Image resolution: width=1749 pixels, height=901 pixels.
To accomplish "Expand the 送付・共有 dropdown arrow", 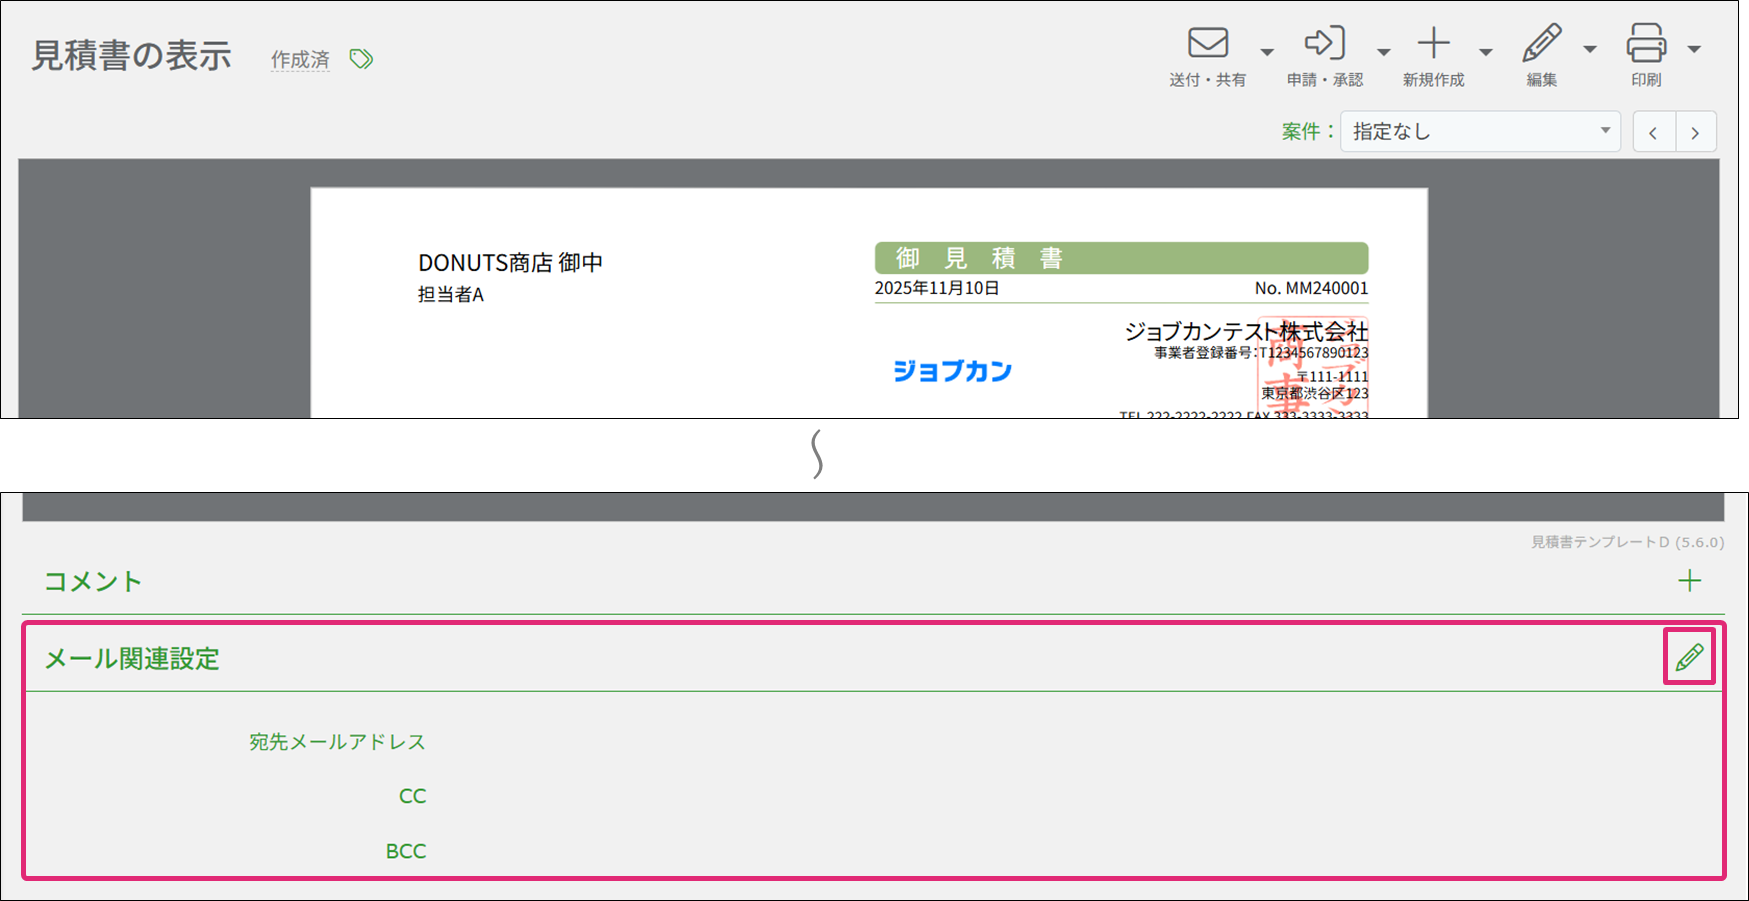I will 1267,52.
